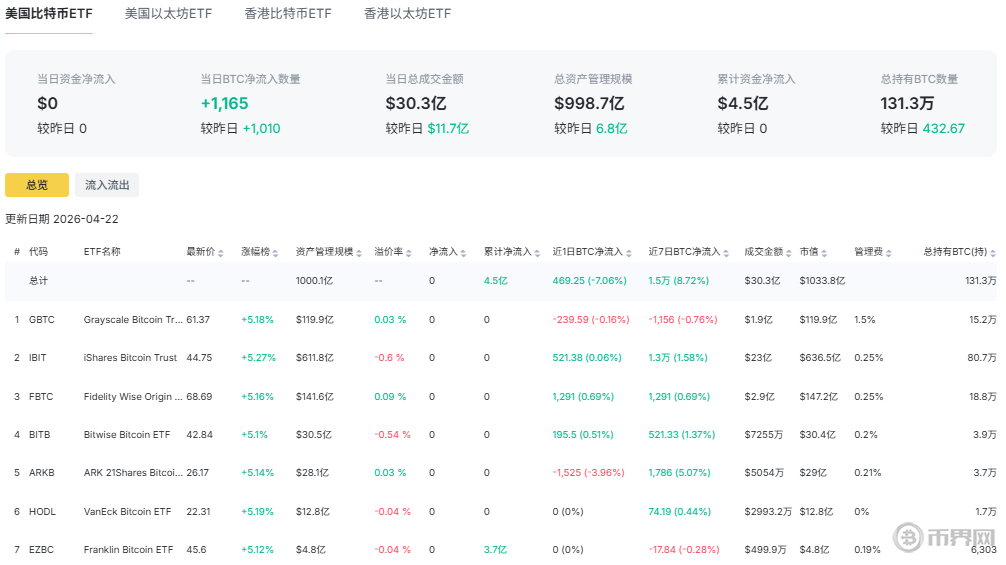Click FBTC's 0.09 % premium cell

click(390, 396)
